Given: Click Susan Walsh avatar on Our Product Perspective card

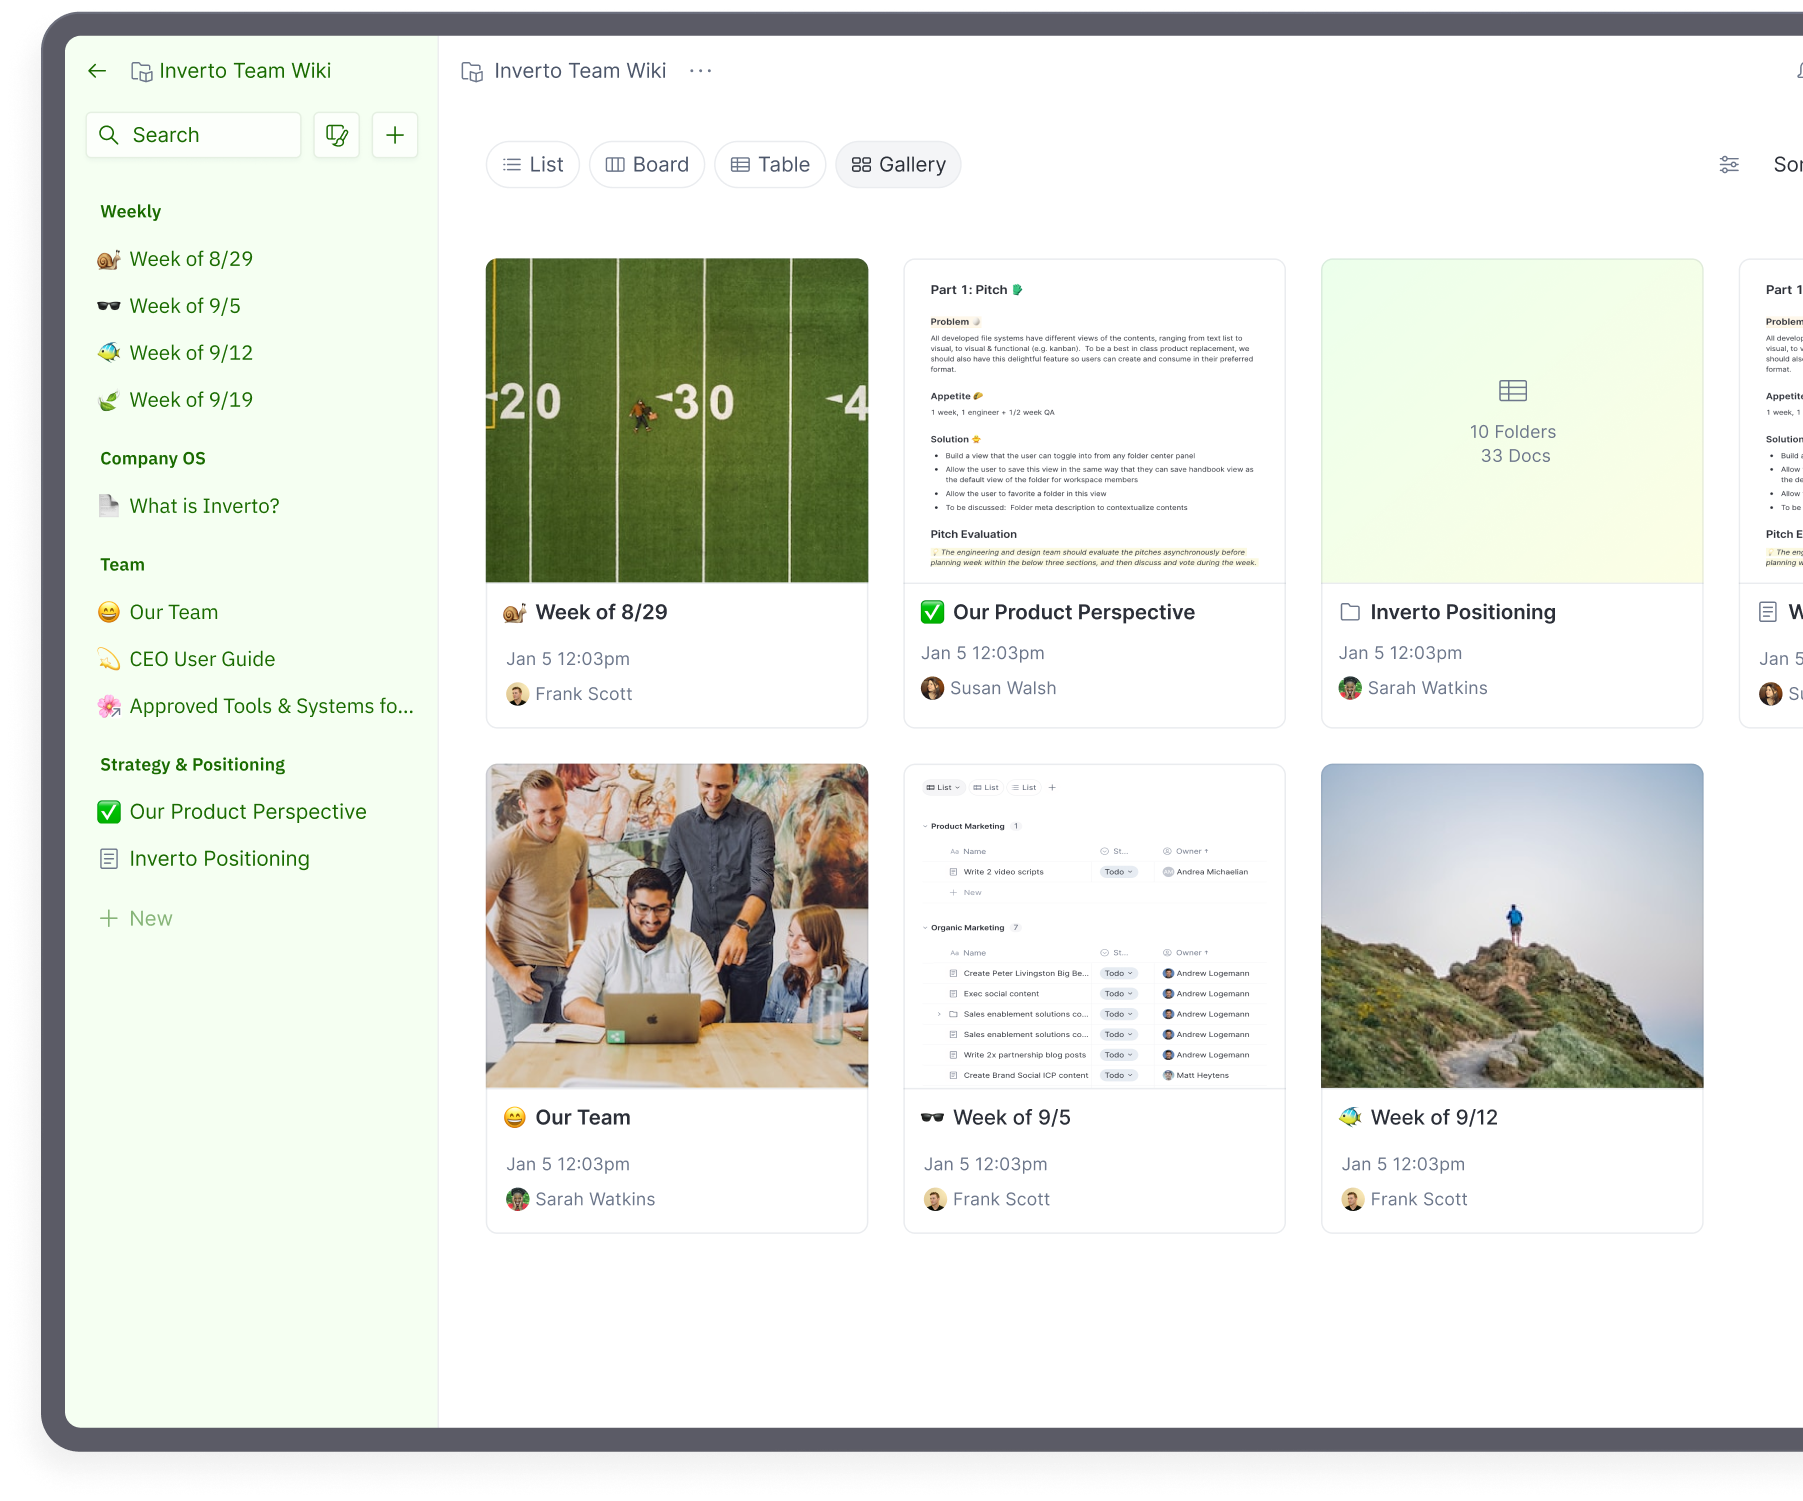Looking at the screenshot, I should 933,688.
